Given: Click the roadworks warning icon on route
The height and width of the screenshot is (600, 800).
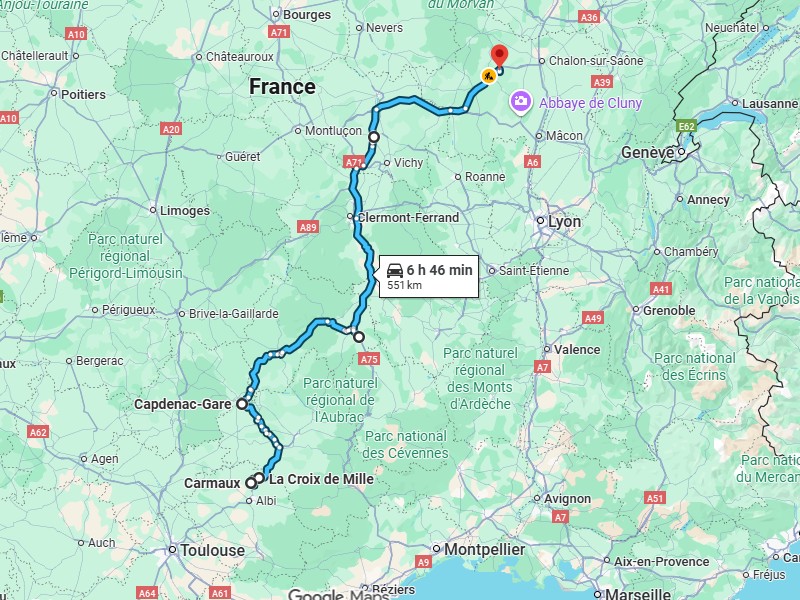Looking at the screenshot, I should (x=489, y=77).
